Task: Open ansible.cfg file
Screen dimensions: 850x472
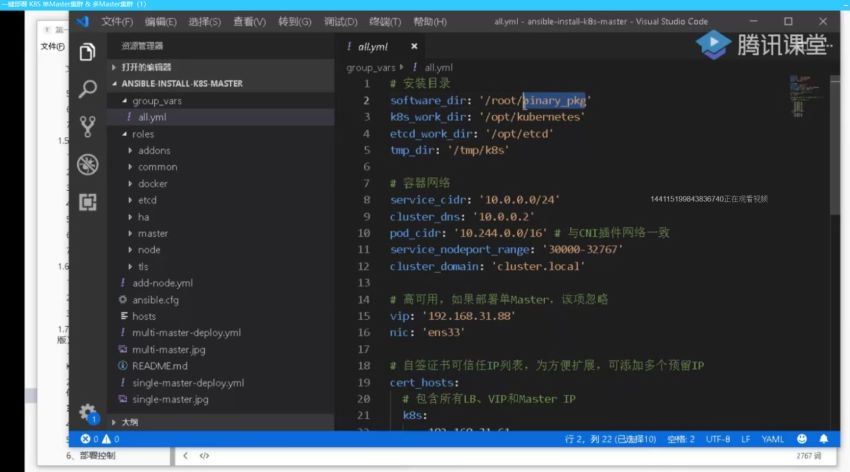Action: click(x=221, y=300)
